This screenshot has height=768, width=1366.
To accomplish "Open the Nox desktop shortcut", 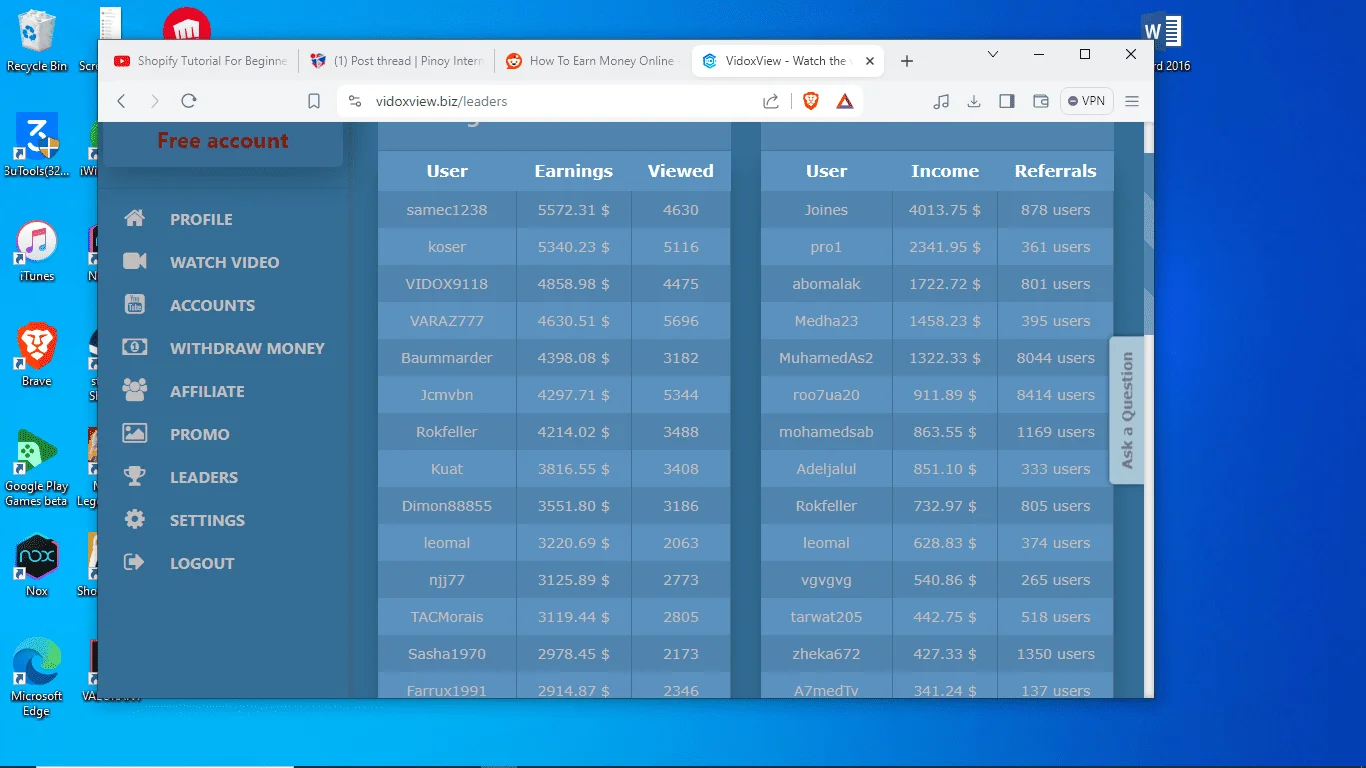I will (x=37, y=566).
